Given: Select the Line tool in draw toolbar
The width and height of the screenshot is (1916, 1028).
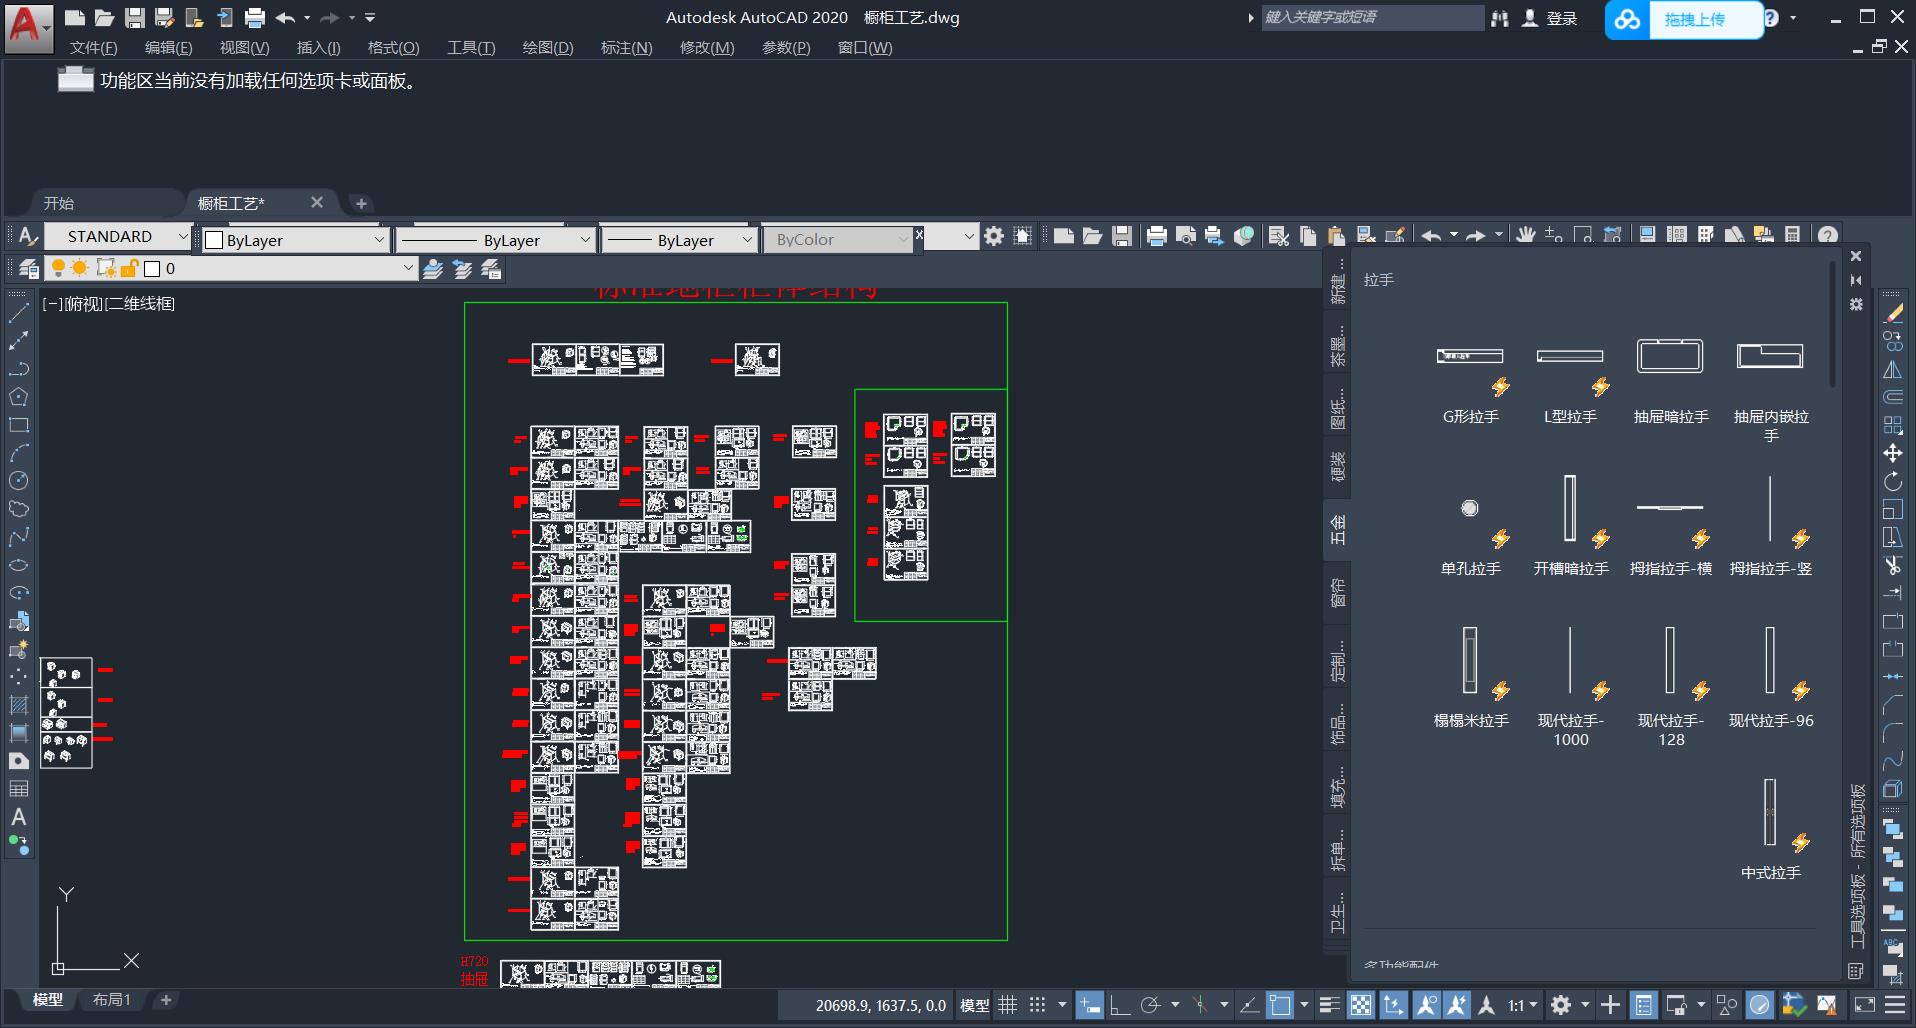Looking at the screenshot, I should [18, 313].
